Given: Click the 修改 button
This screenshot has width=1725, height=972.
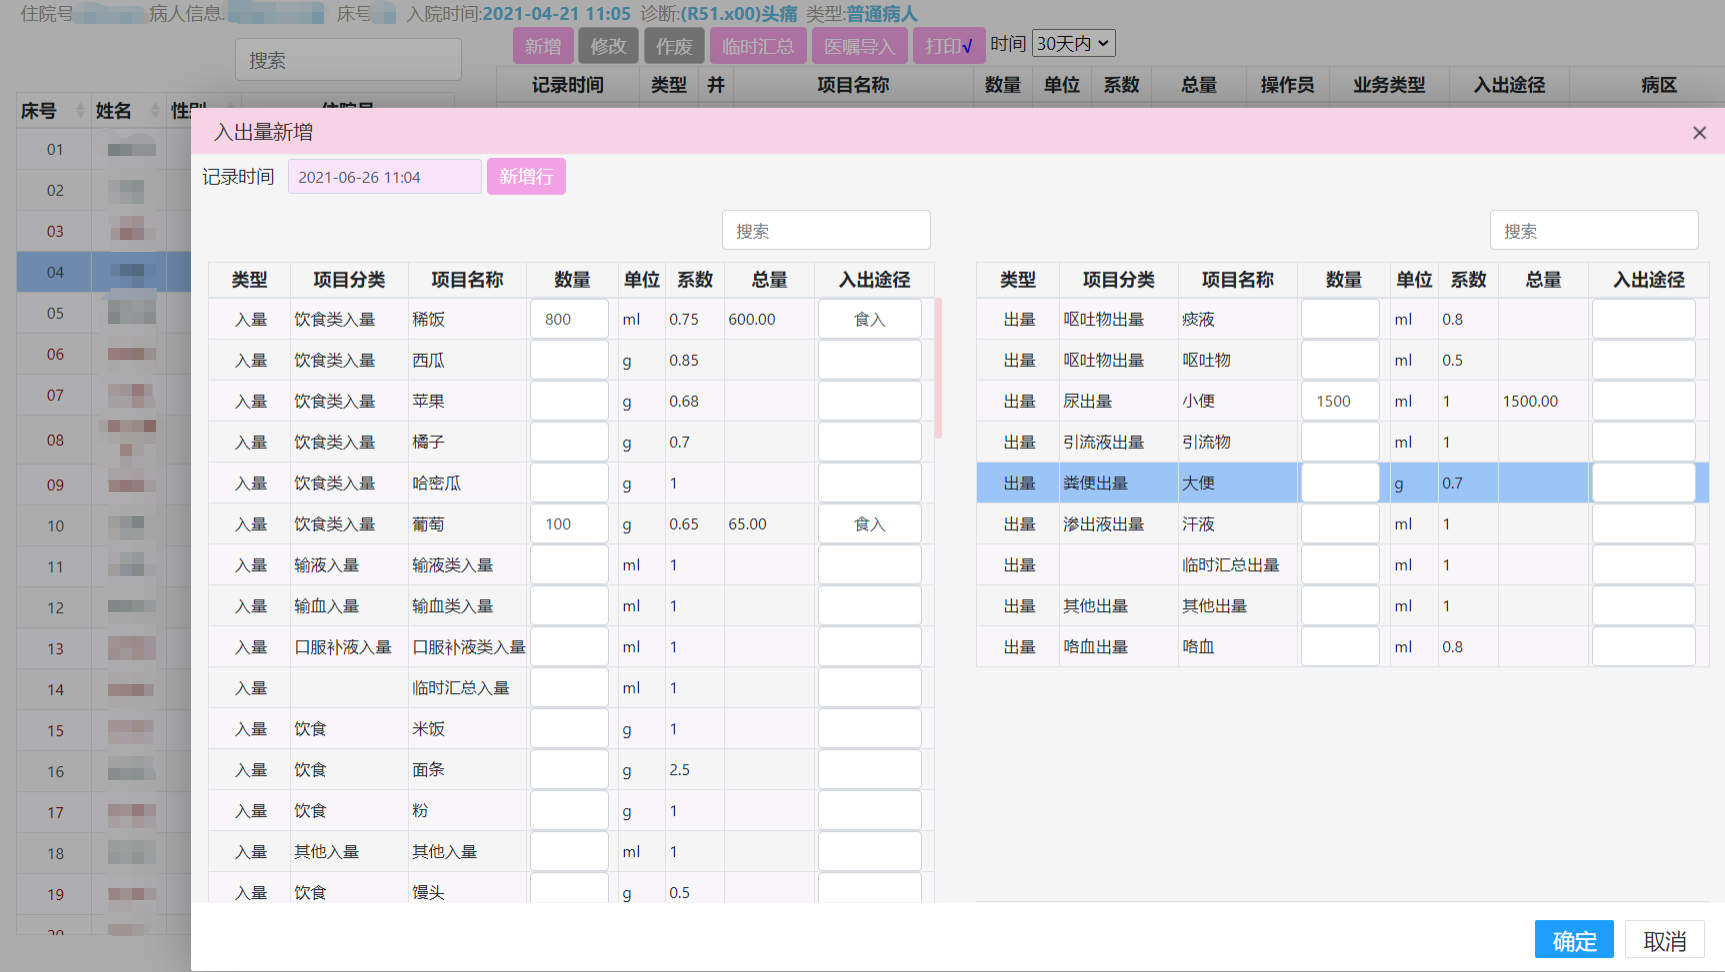Looking at the screenshot, I should (x=608, y=43).
